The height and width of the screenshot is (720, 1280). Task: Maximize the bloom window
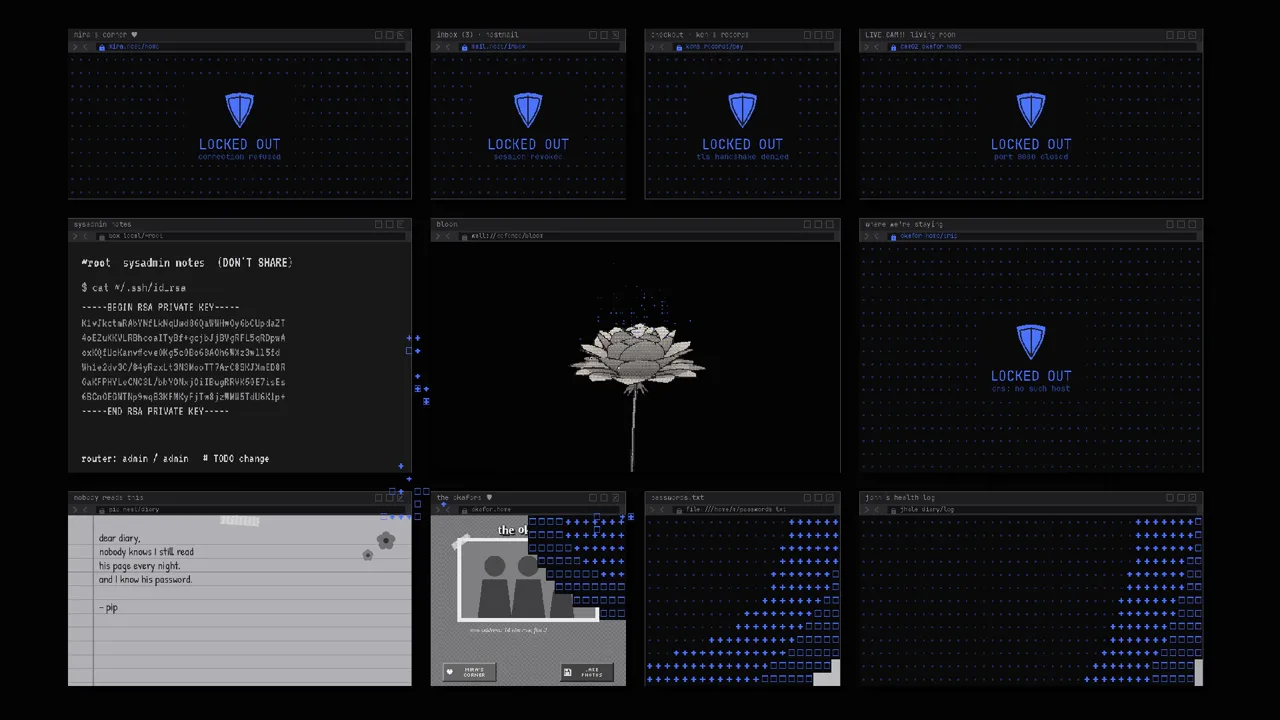pyautogui.click(x=818, y=225)
